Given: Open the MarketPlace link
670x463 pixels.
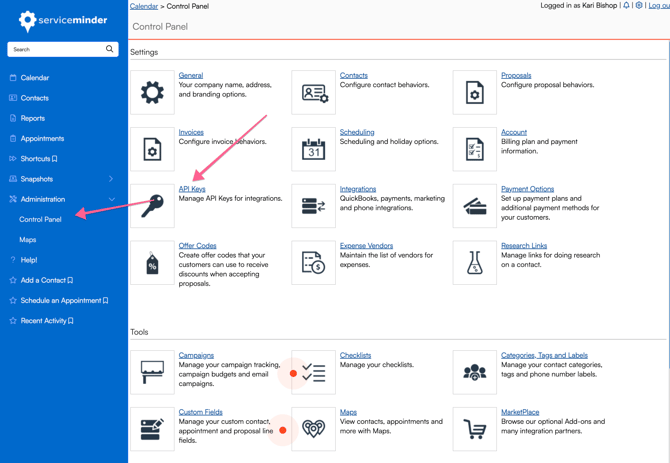Looking at the screenshot, I should (x=520, y=412).
